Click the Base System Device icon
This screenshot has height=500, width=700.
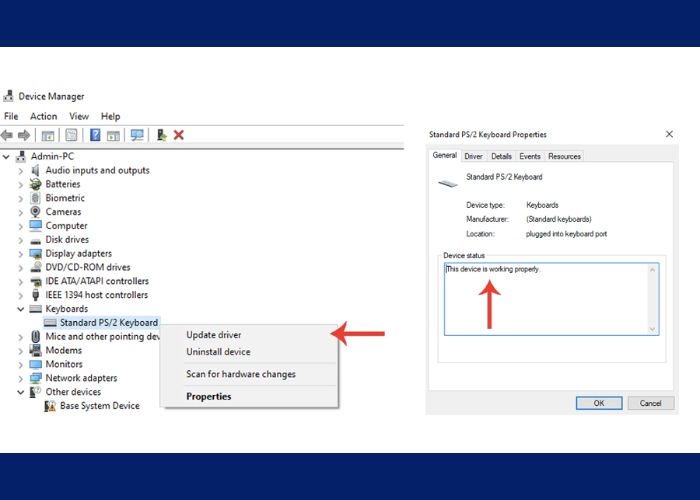click(x=50, y=406)
